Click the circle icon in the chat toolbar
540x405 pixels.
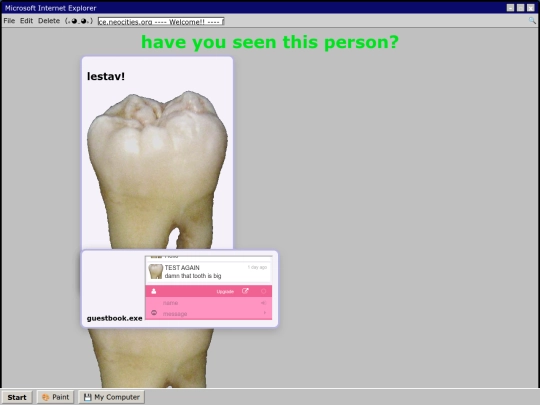click(263, 291)
